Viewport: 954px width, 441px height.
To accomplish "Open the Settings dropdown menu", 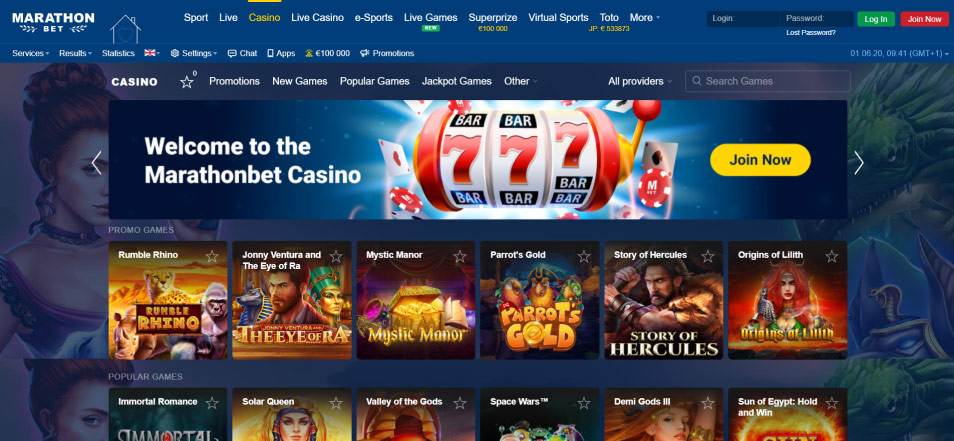I will coord(193,54).
